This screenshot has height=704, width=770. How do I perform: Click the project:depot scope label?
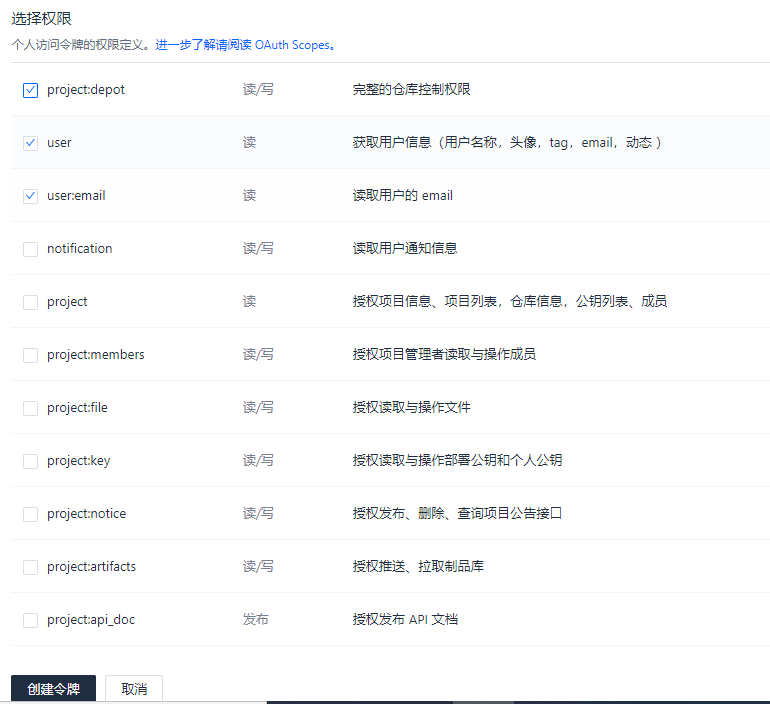click(86, 90)
